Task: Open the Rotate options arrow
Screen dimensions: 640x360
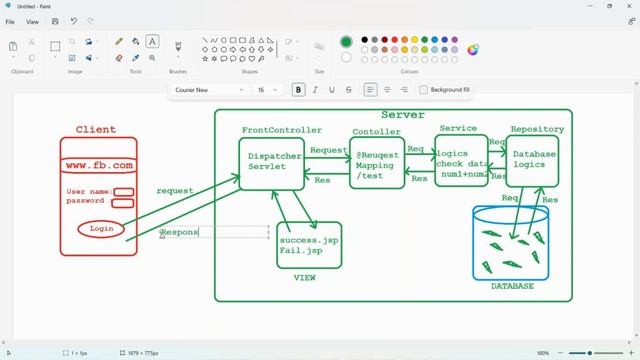Action: point(97,42)
